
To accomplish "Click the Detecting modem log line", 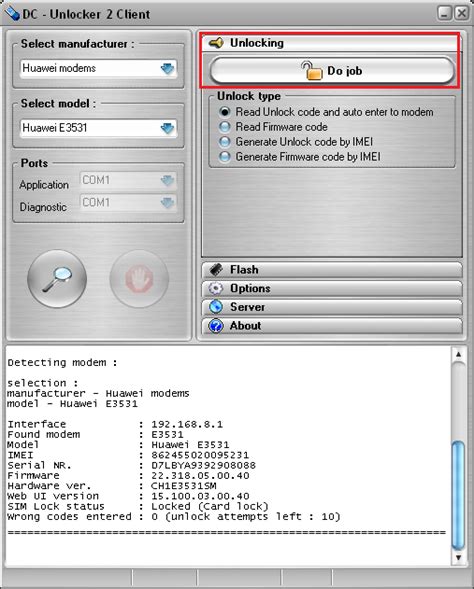I will pyautogui.click(x=62, y=363).
